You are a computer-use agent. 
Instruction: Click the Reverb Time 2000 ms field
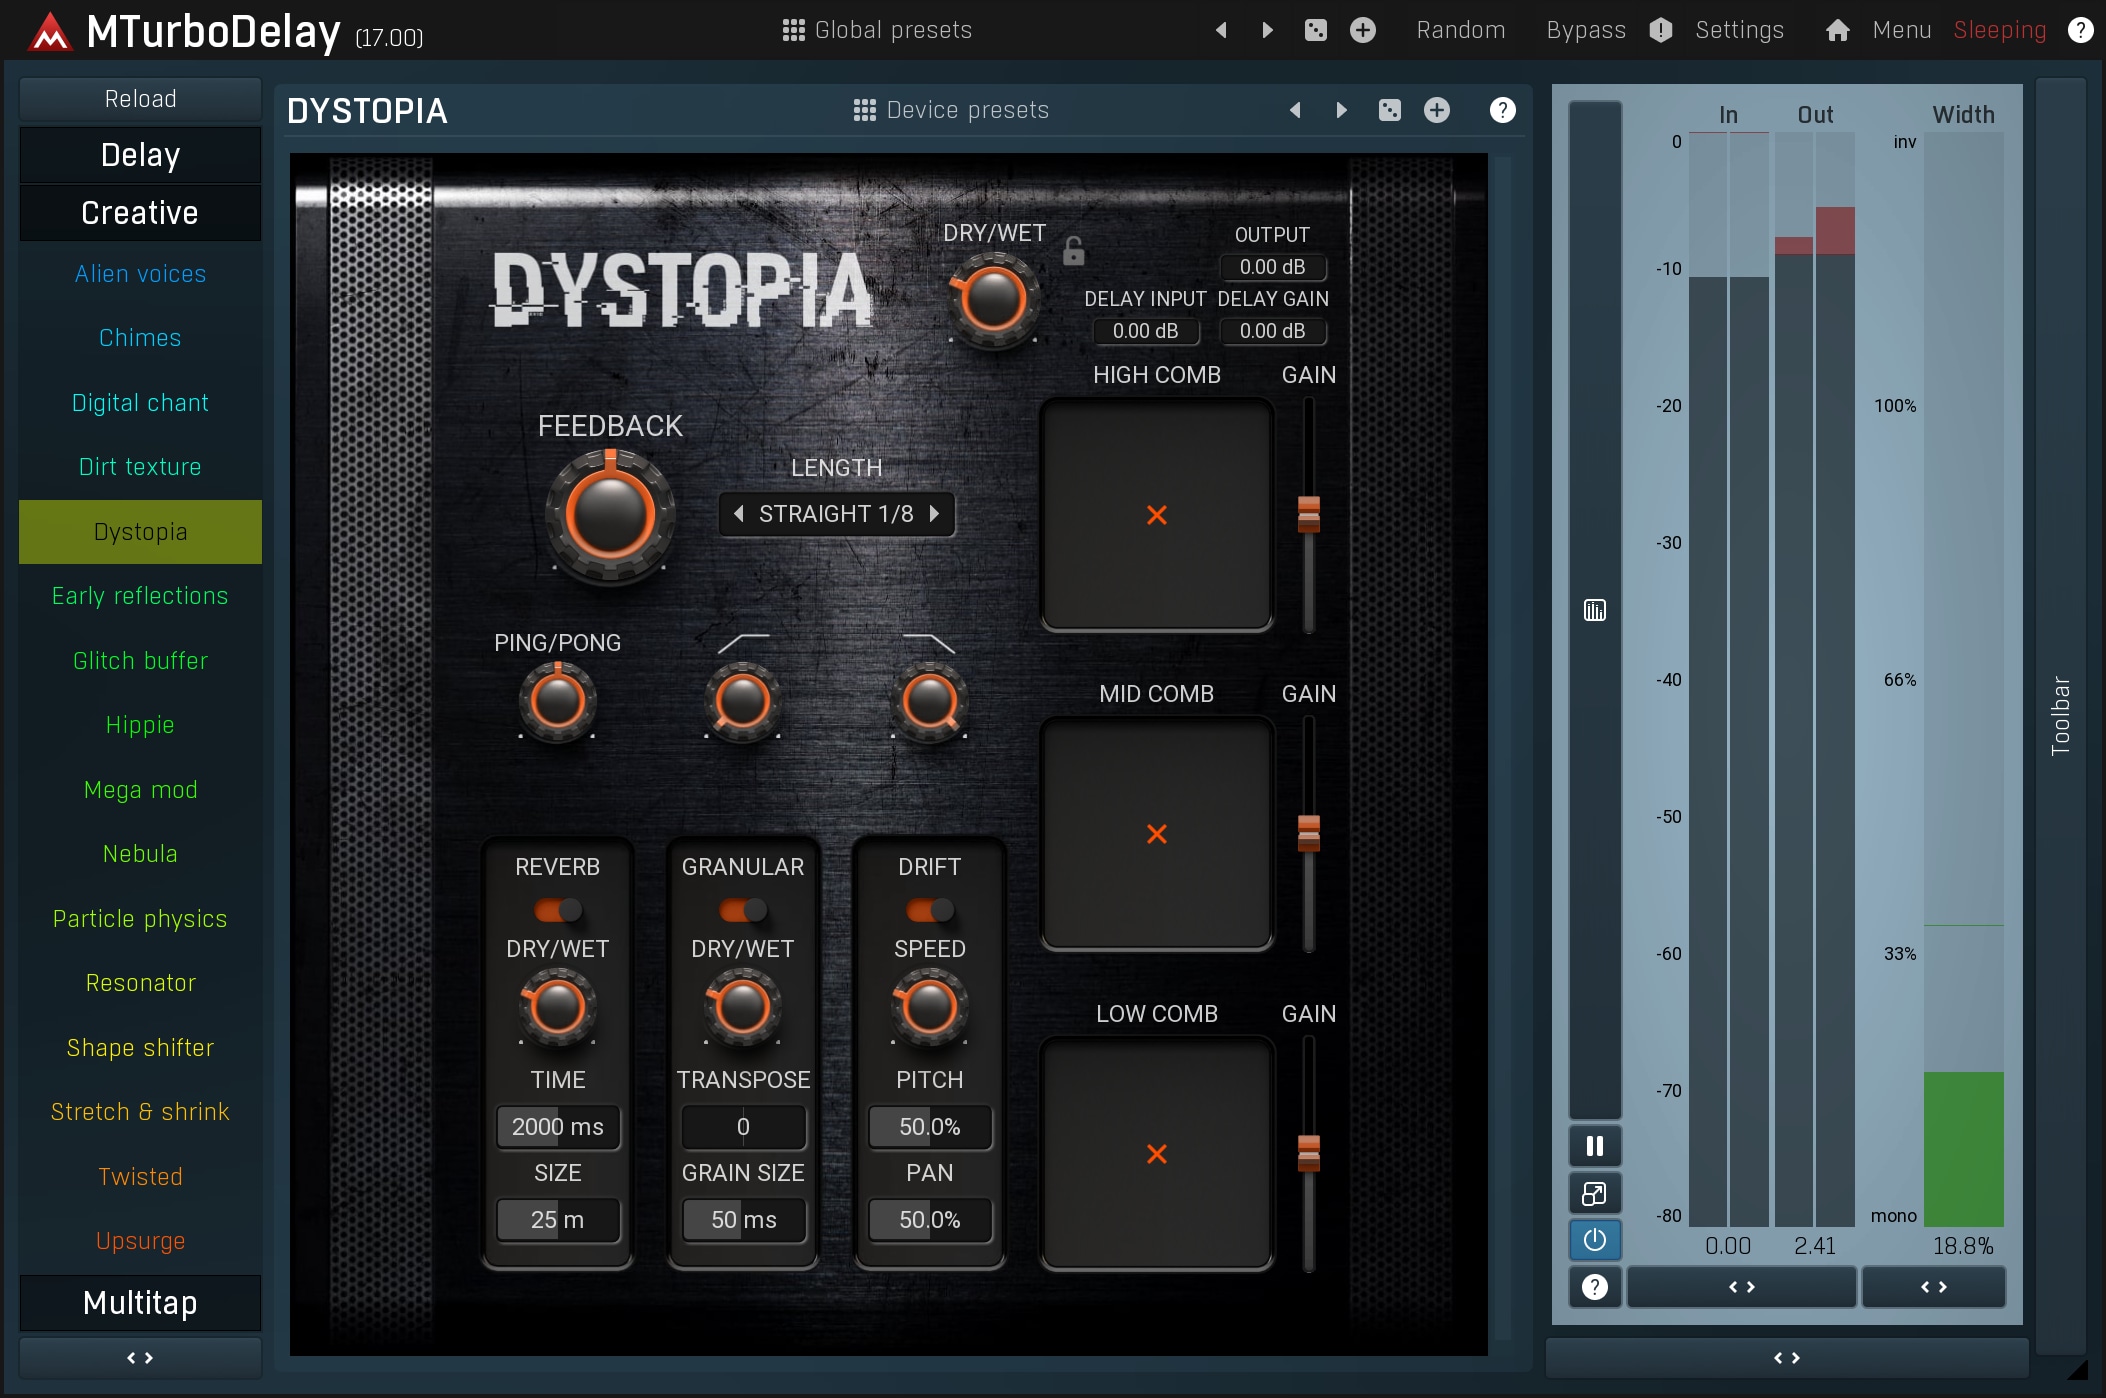point(557,1127)
